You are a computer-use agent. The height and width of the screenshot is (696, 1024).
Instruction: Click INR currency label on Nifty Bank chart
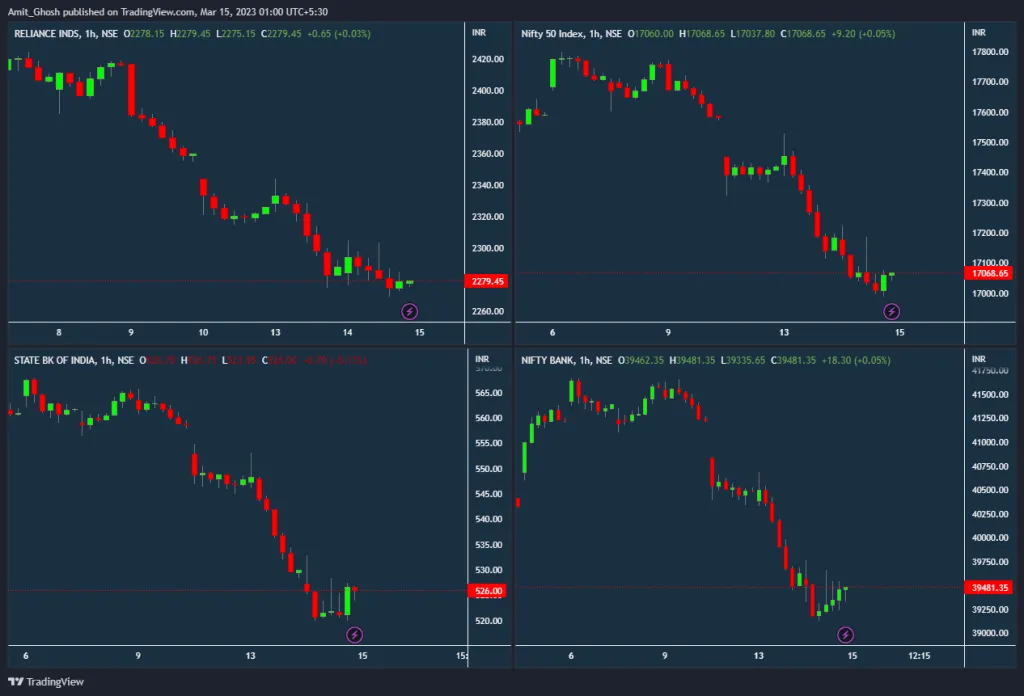click(978, 360)
